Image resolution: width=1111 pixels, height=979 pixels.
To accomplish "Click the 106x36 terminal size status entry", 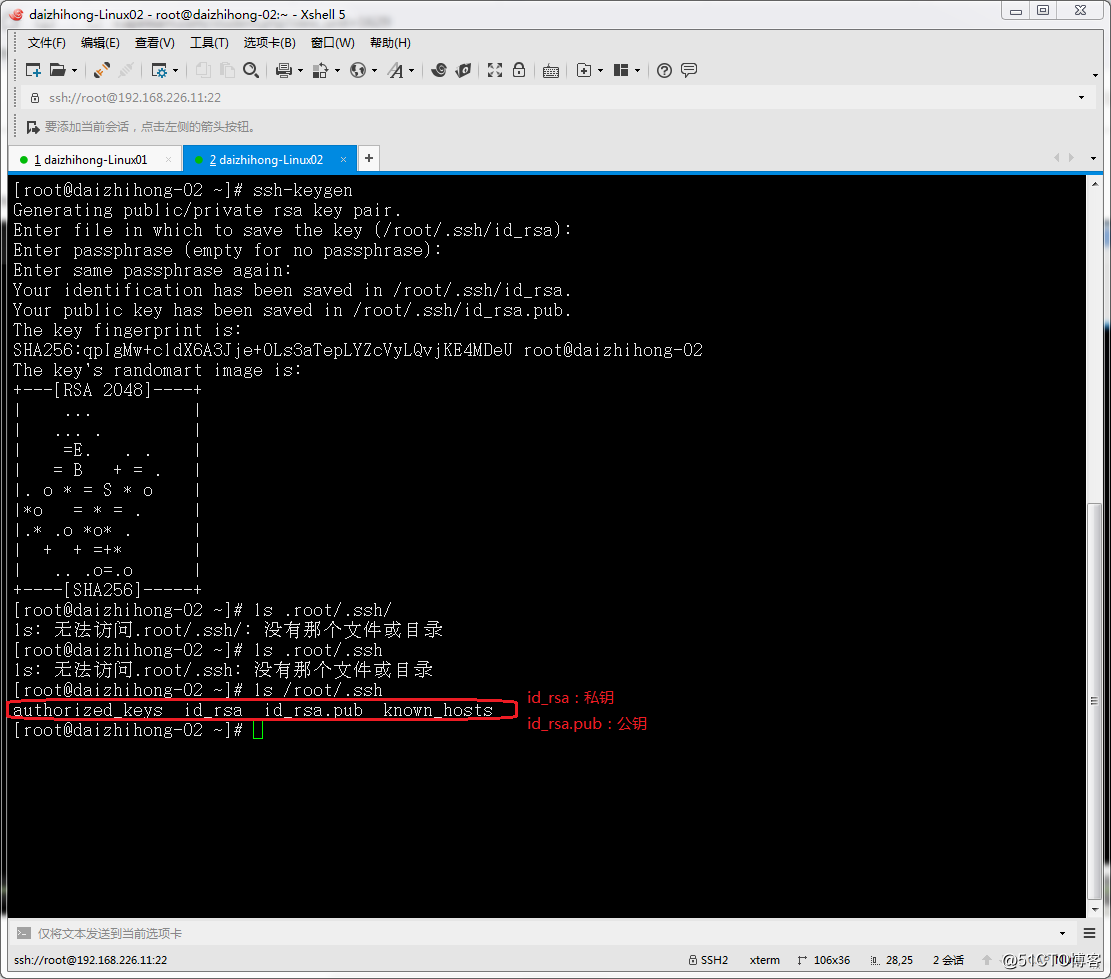I will point(823,960).
